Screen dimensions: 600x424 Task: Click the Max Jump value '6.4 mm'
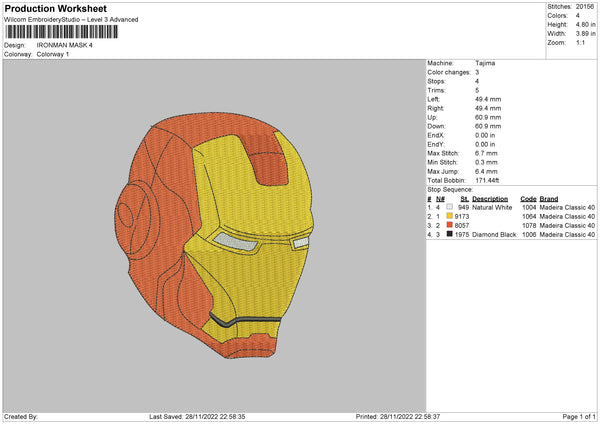click(x=486, y=171)
